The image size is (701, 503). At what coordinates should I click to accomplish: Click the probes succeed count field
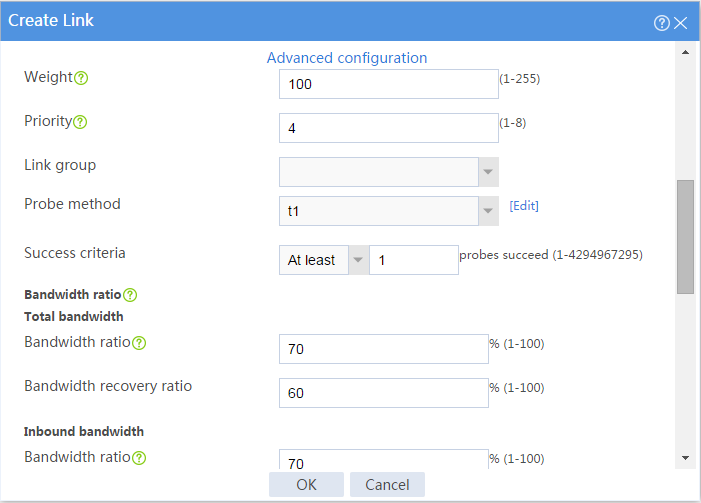point(414,260)
